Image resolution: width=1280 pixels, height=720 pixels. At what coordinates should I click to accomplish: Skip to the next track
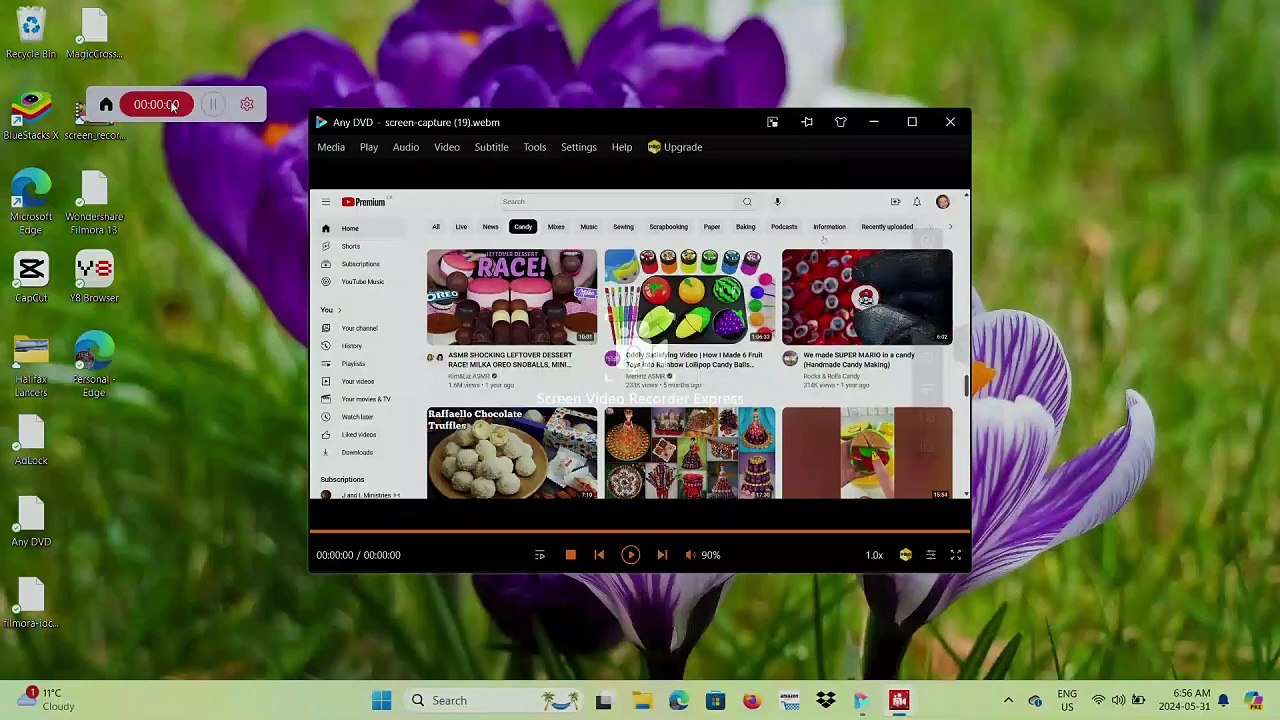tap(662, 555)
